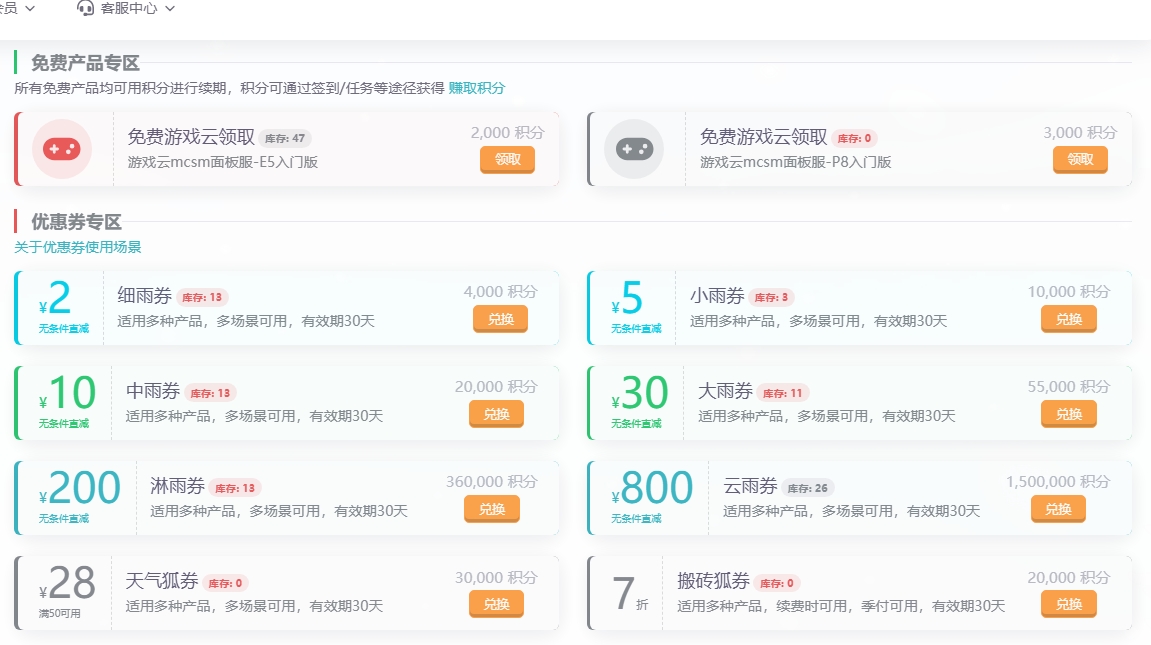Hit 兑换 for the 中雨券 coupon

[x=496, y=414]
